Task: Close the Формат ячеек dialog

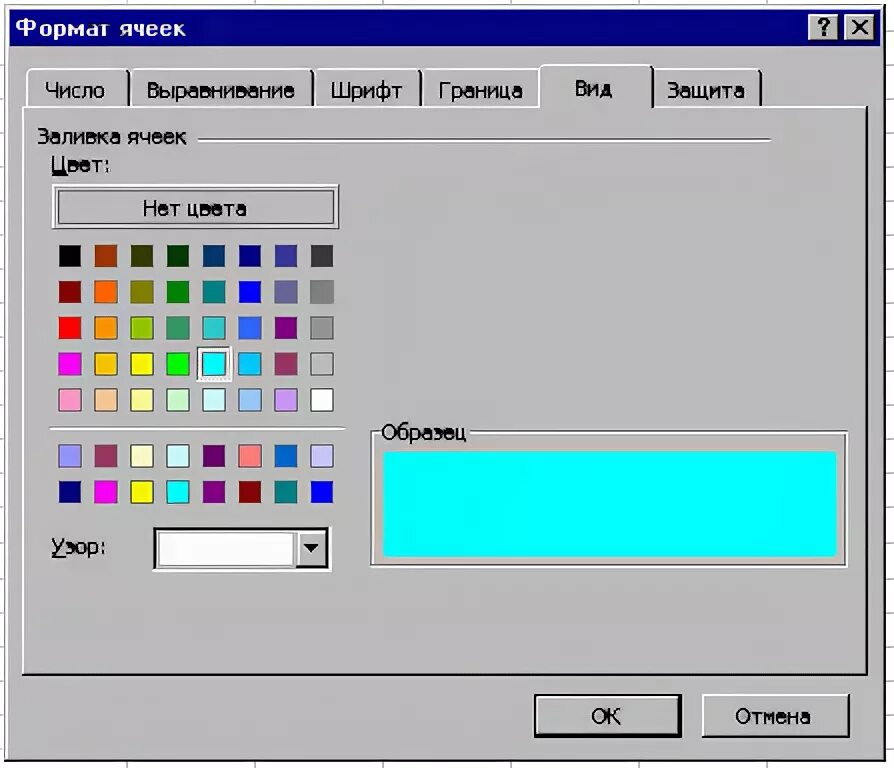Action: click(859, 27)
